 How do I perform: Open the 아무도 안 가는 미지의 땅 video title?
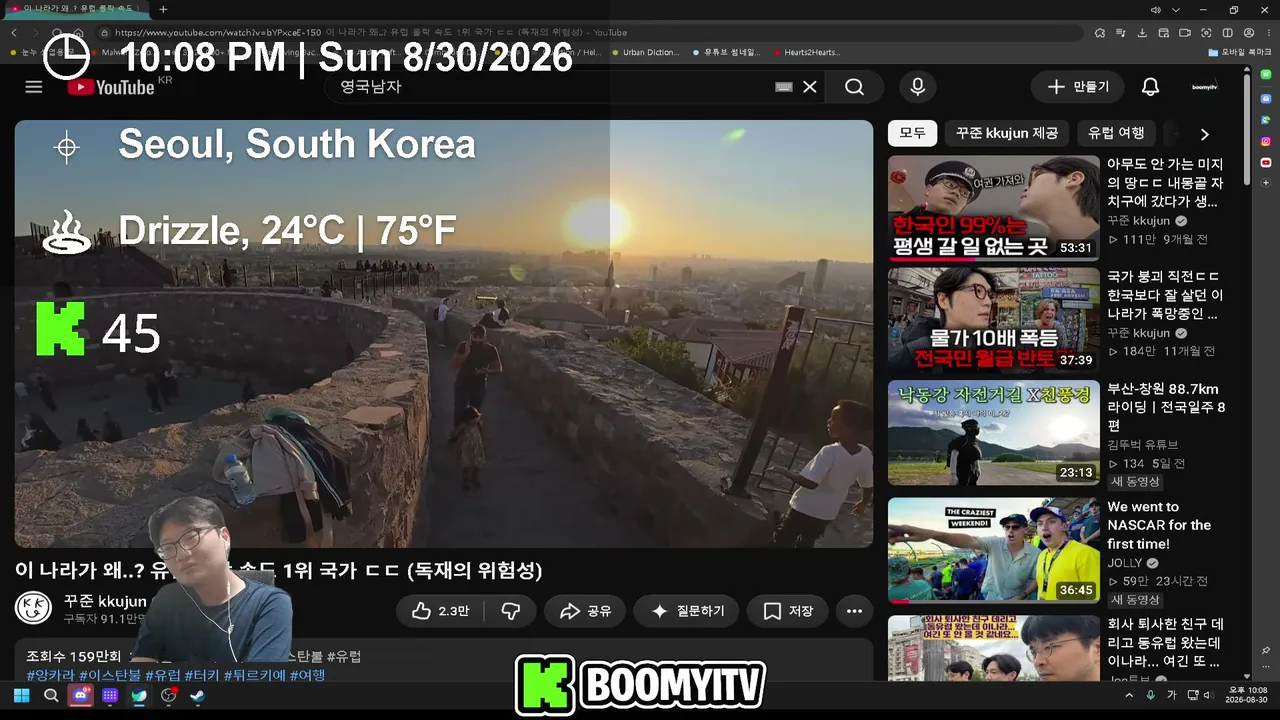pyautogui.click(x=1165, y=182)
